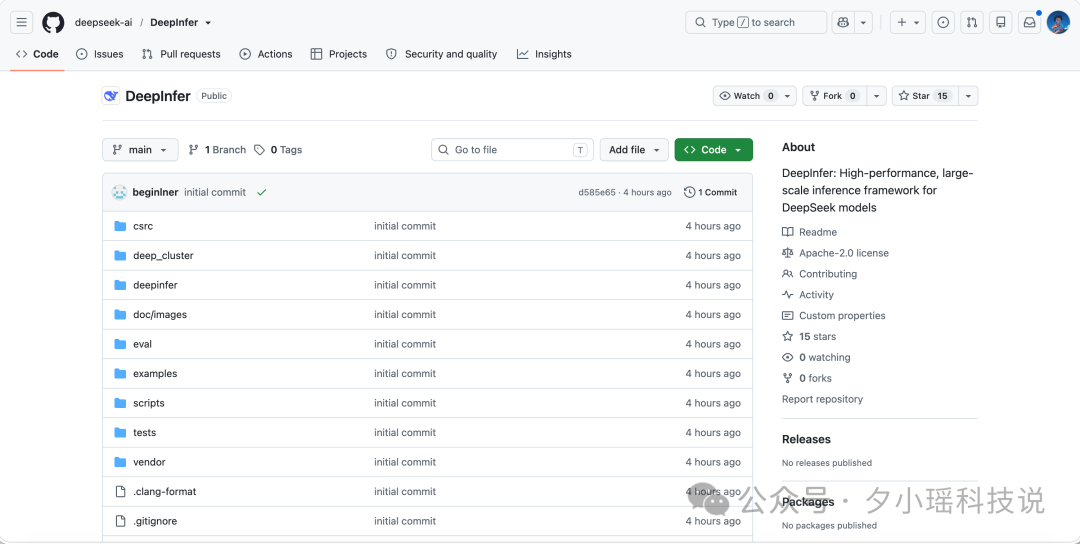Open the Create new plus dropdown
Viewport: 1080px width, 544px height.
907,23
